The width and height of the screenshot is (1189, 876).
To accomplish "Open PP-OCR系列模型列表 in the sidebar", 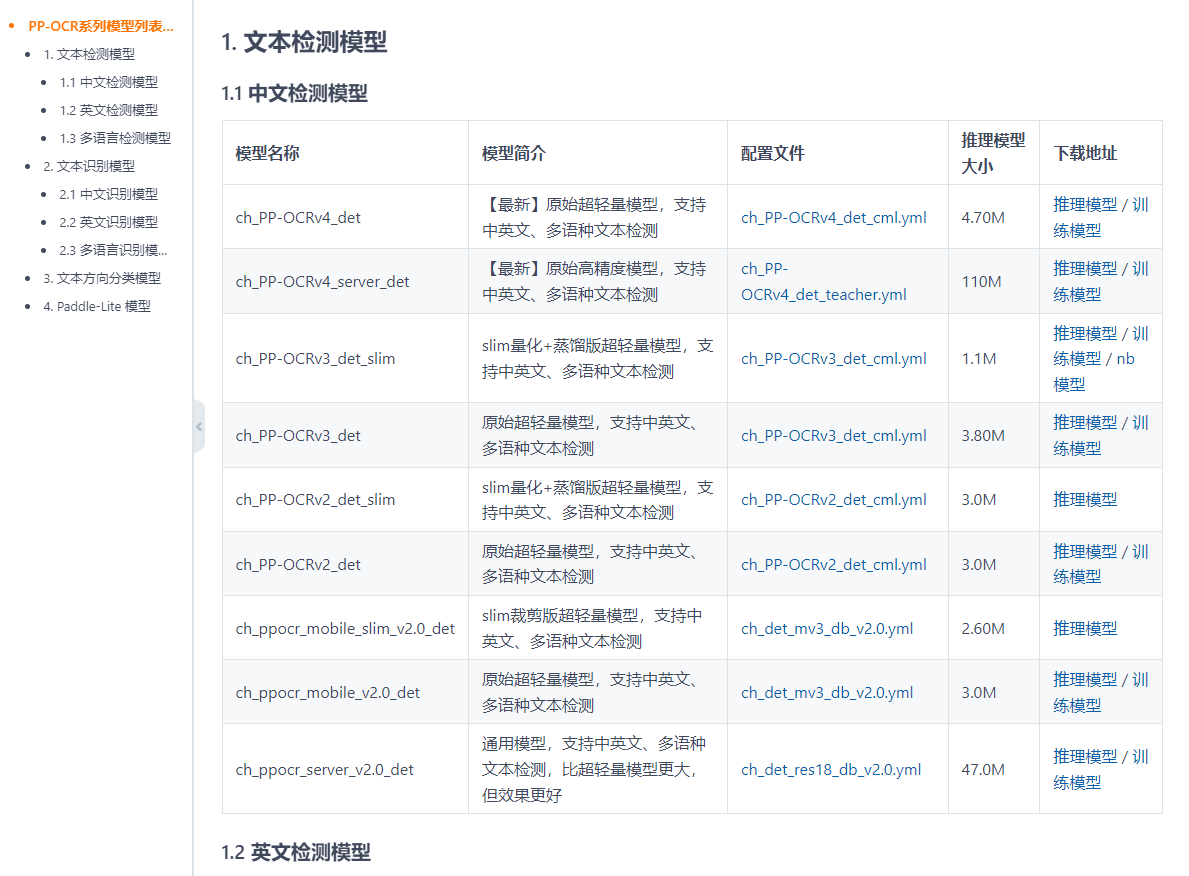I will coord(100,26).
